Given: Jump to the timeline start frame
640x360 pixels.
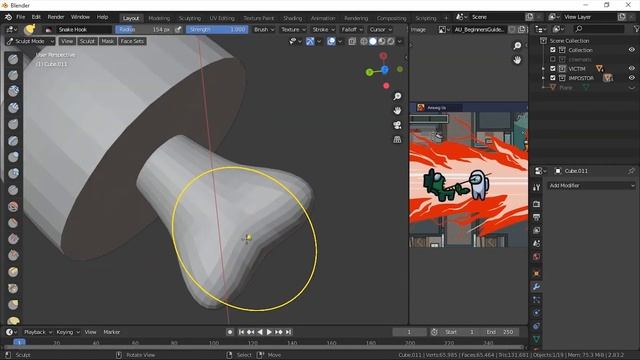Looking at the screenshot, I should (241, 332).
